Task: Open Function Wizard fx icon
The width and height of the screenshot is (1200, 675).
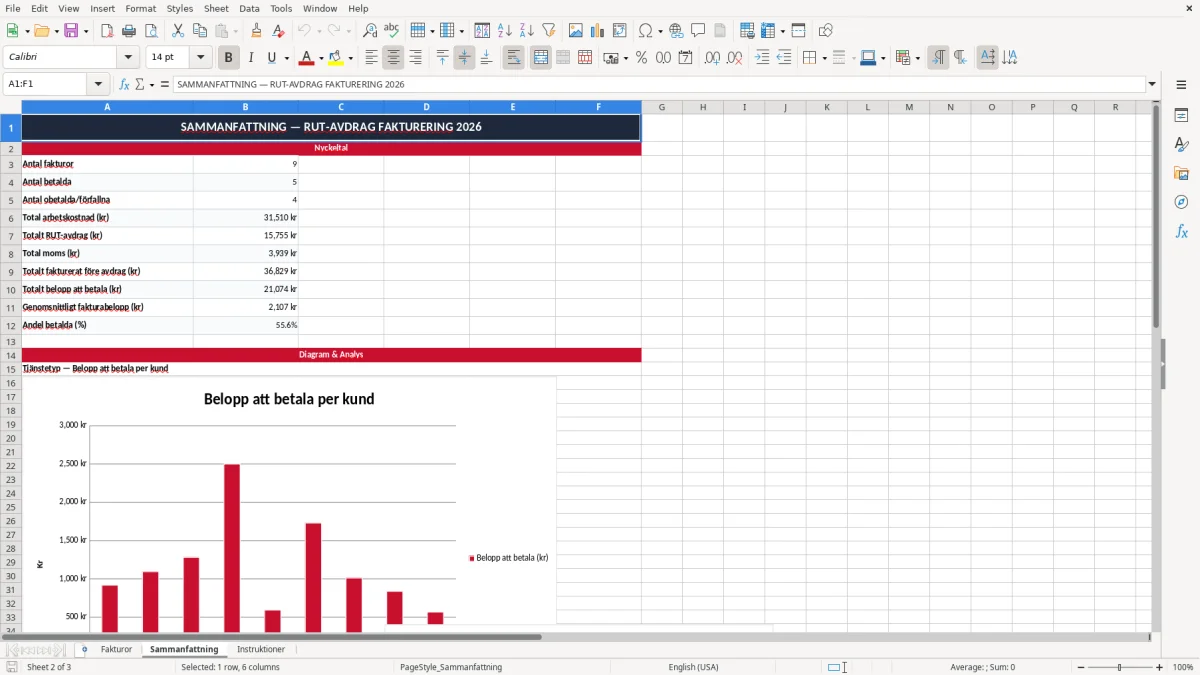Action: pyautogui.click(x=125, y=84)
